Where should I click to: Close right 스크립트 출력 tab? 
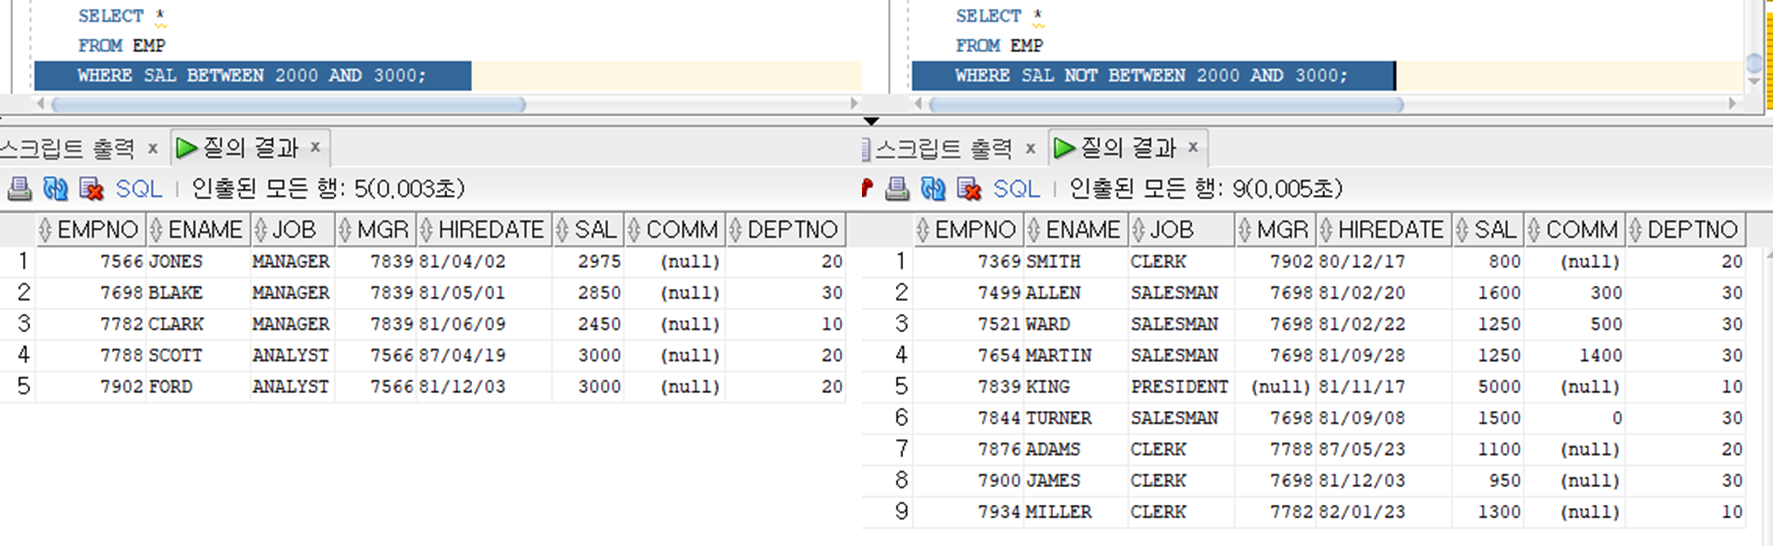(1030, 148)
